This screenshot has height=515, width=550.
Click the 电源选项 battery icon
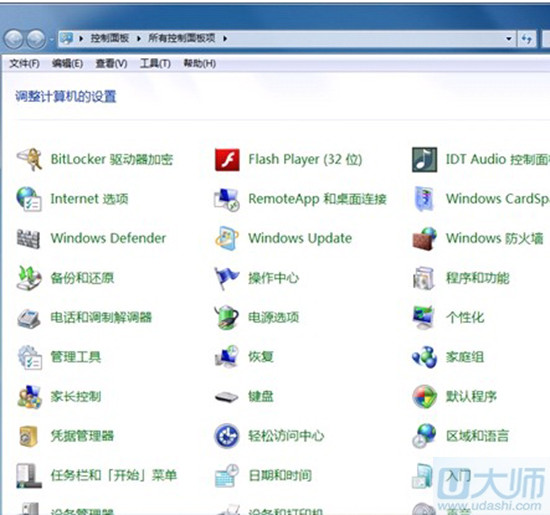227,317
